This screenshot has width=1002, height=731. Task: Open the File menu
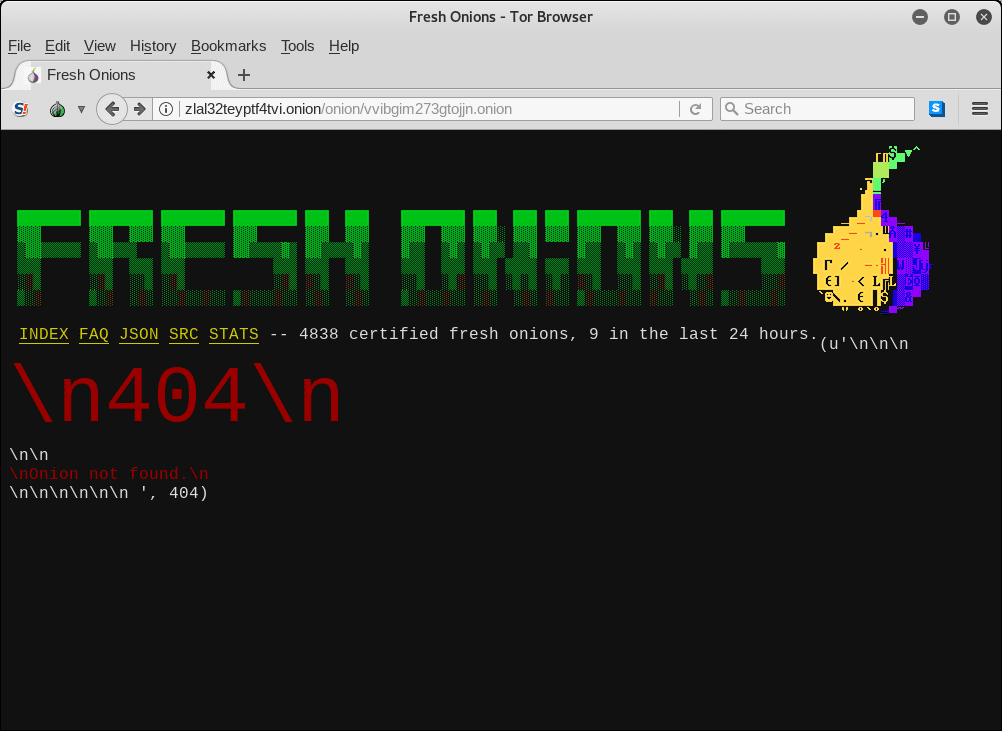[19, 46]
